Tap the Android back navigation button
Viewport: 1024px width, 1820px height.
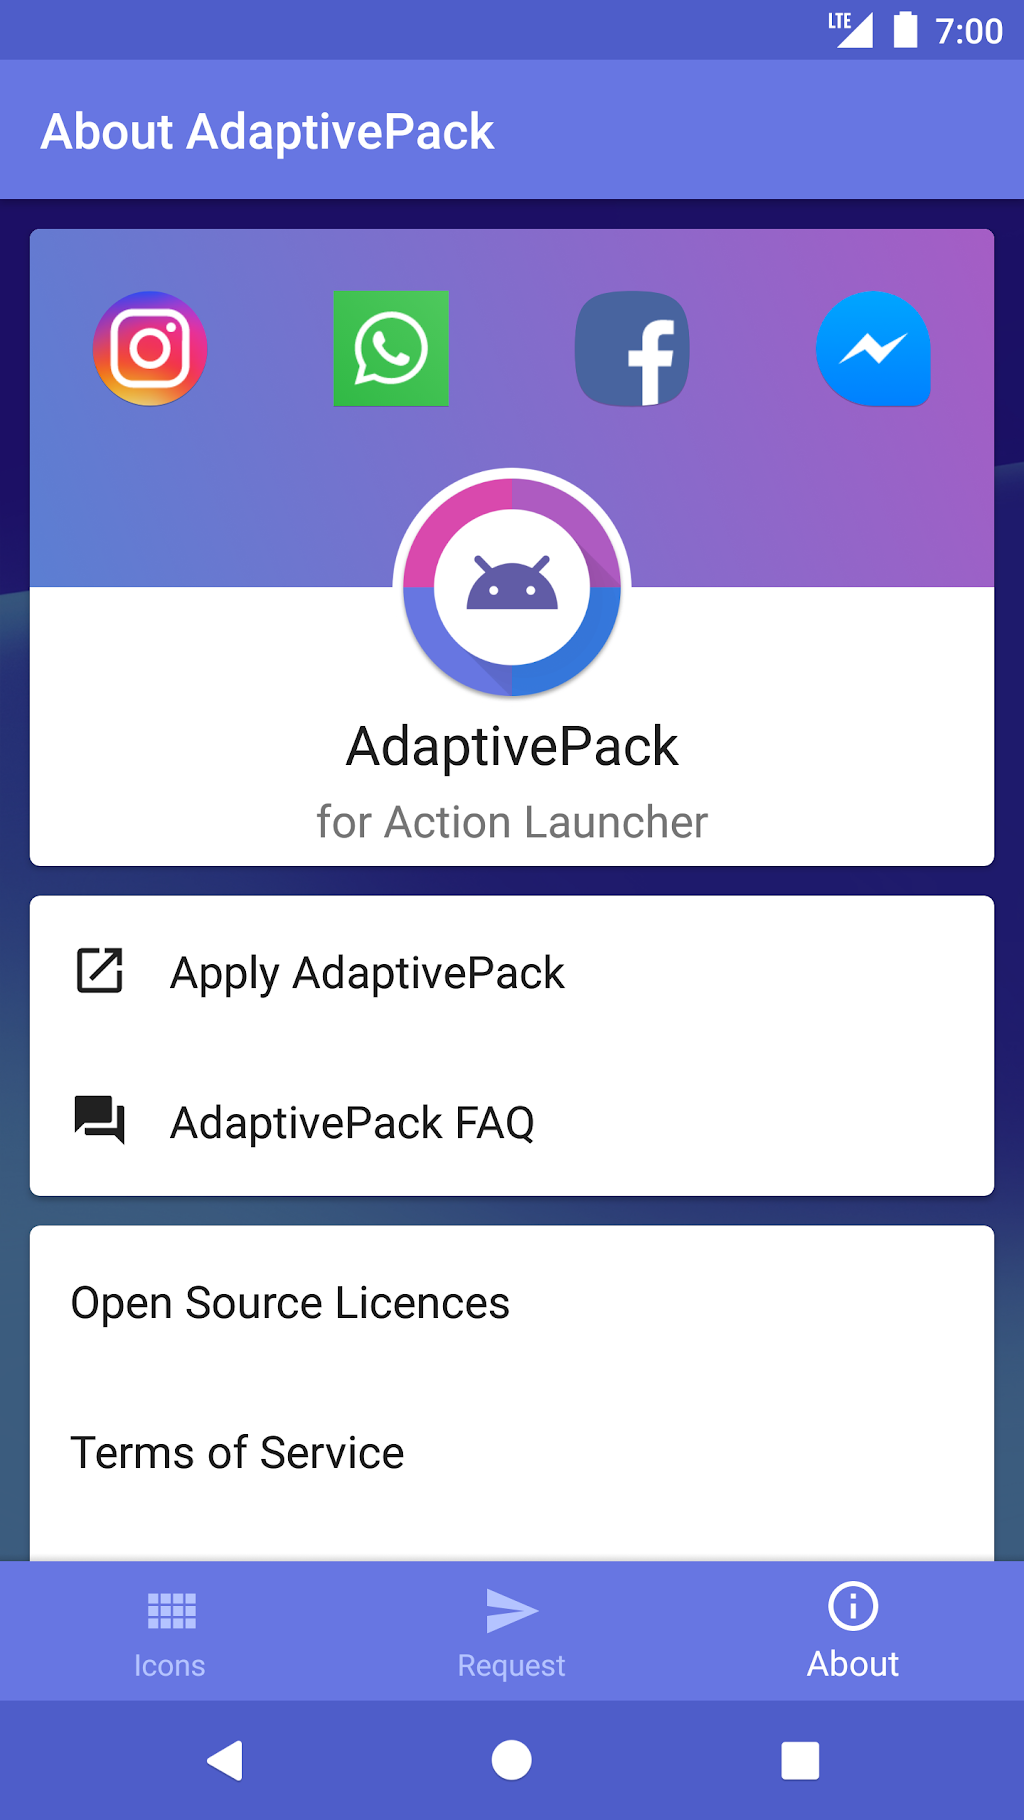[x=225, y=1760]
